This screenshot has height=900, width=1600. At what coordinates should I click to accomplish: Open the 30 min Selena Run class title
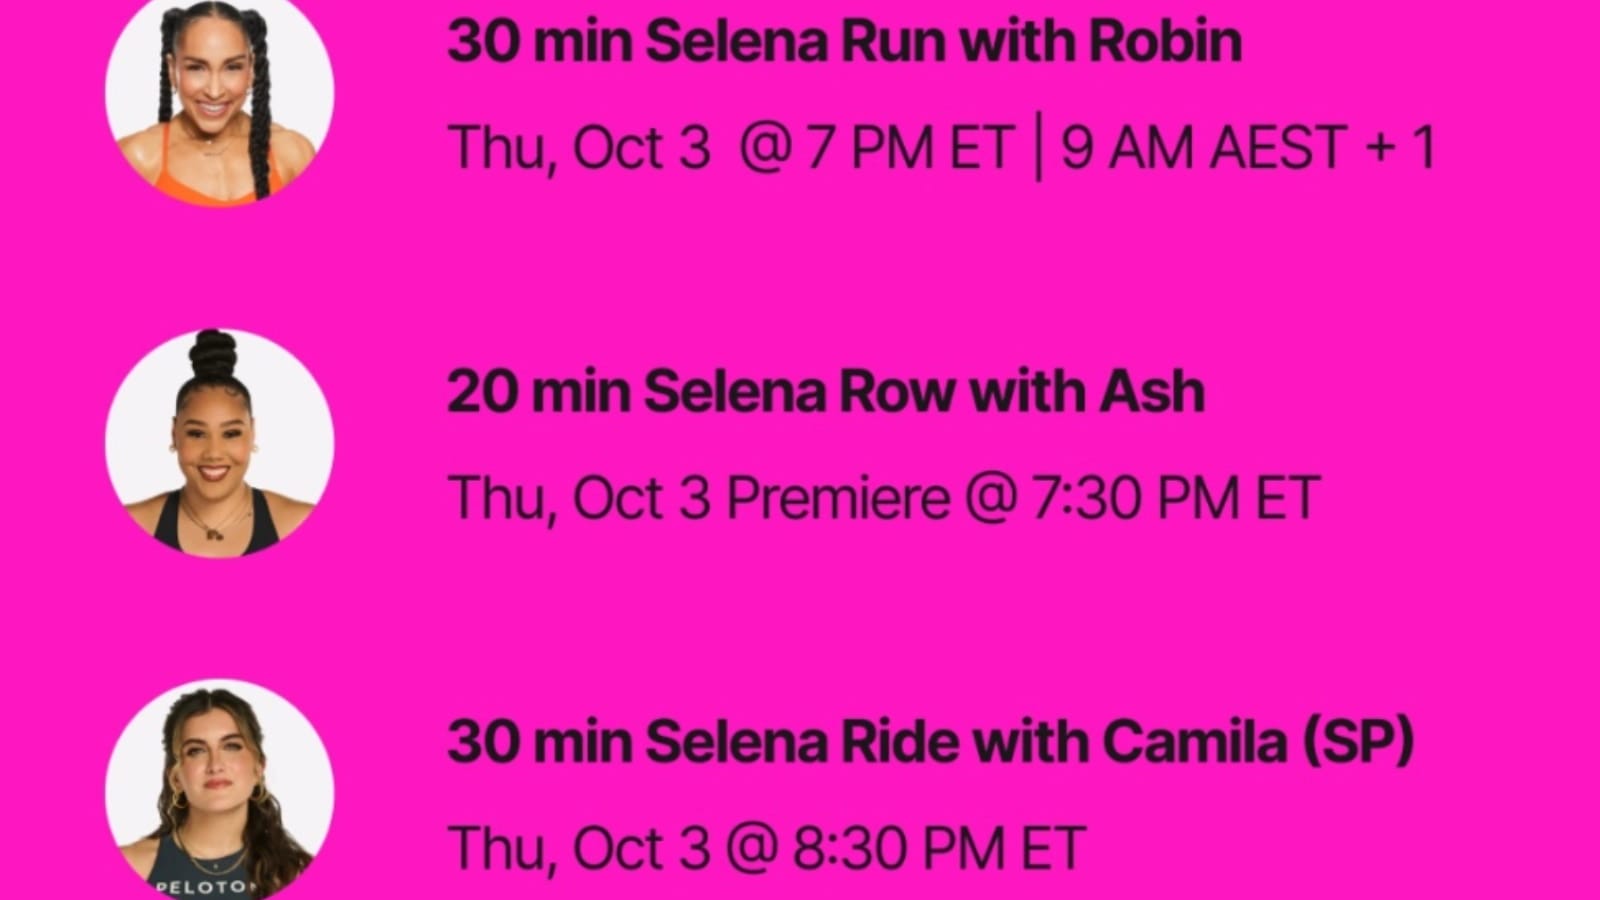click(844, 42)
